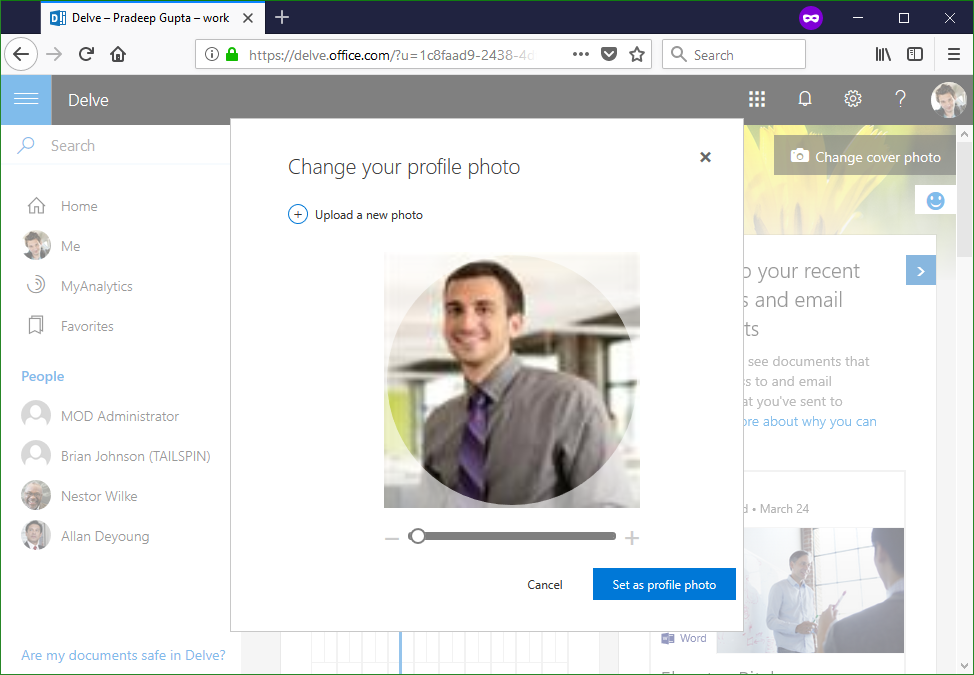Bookmark this page with the star icon

click(x=637, y=55)
